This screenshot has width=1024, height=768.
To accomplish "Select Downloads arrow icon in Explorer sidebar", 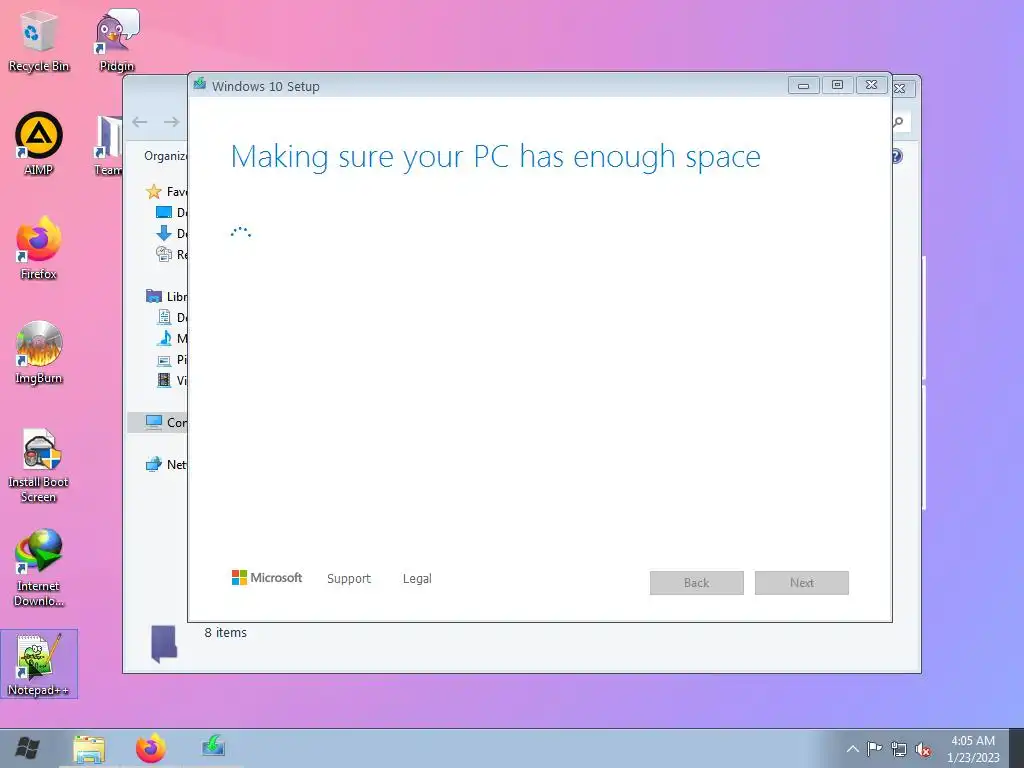I will [163, 233].
